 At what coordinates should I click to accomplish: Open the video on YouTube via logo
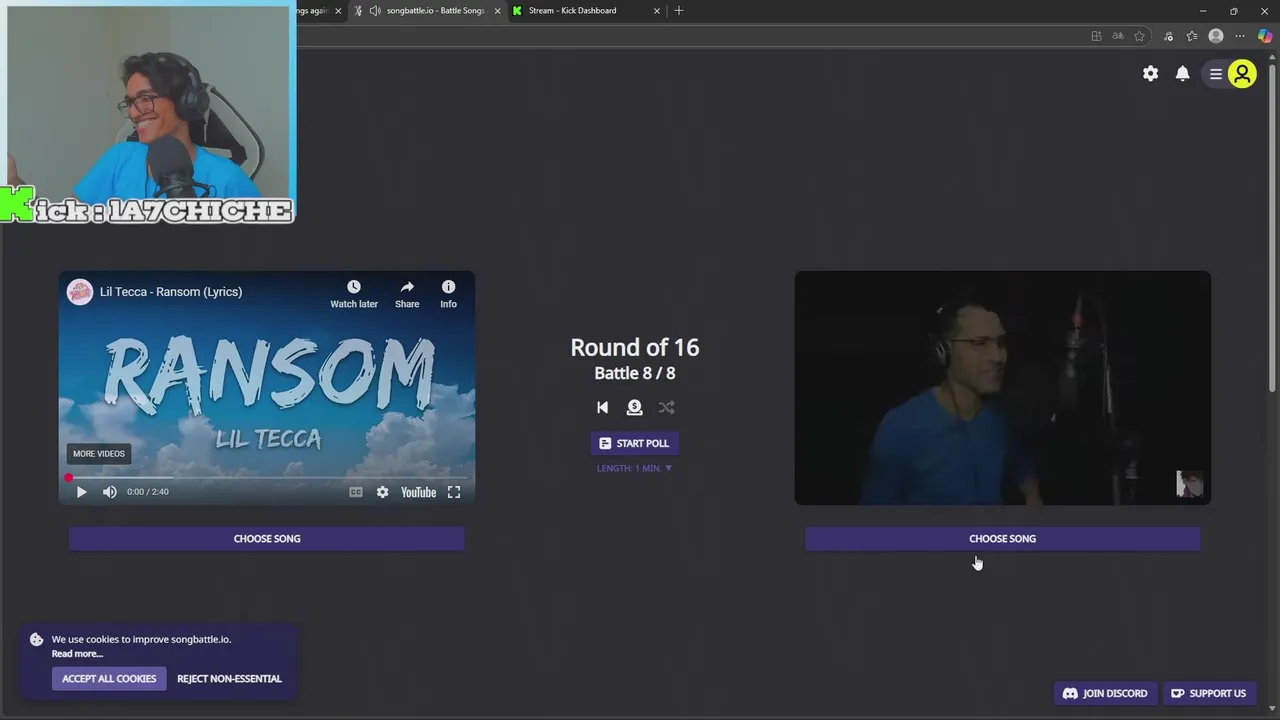coord(418,492)
